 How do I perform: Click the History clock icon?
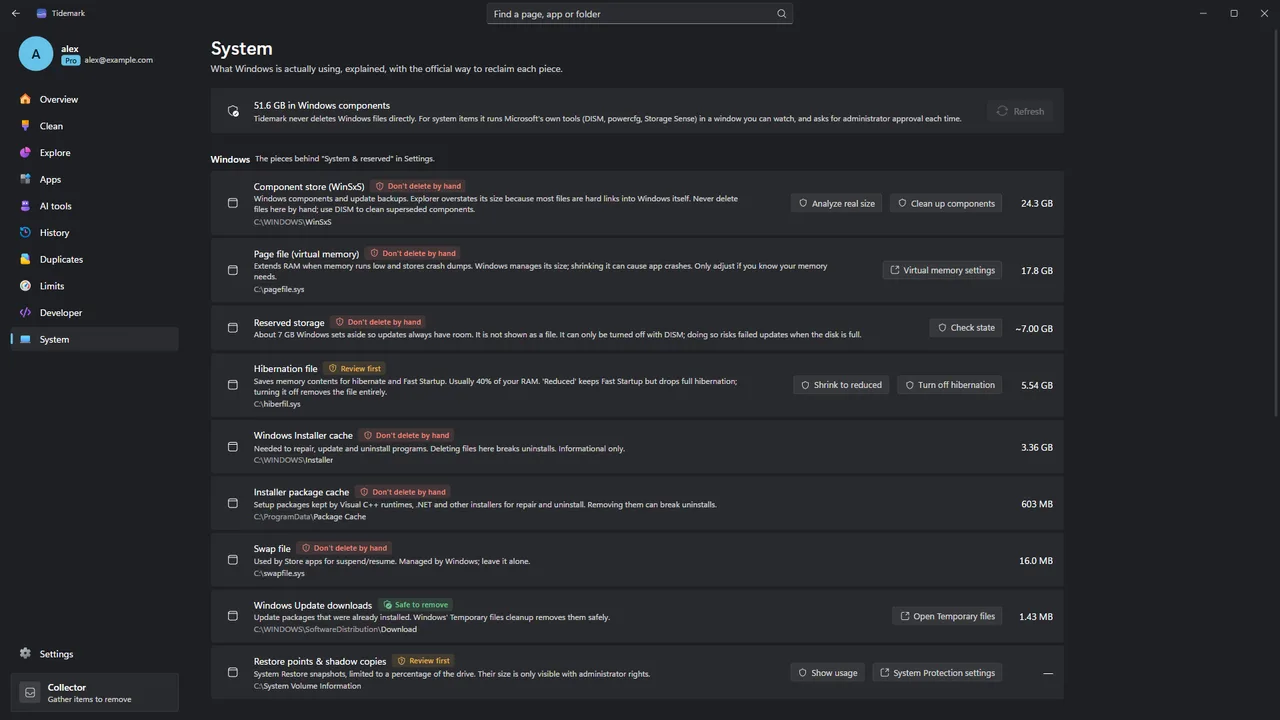click(x=25, y=233)
